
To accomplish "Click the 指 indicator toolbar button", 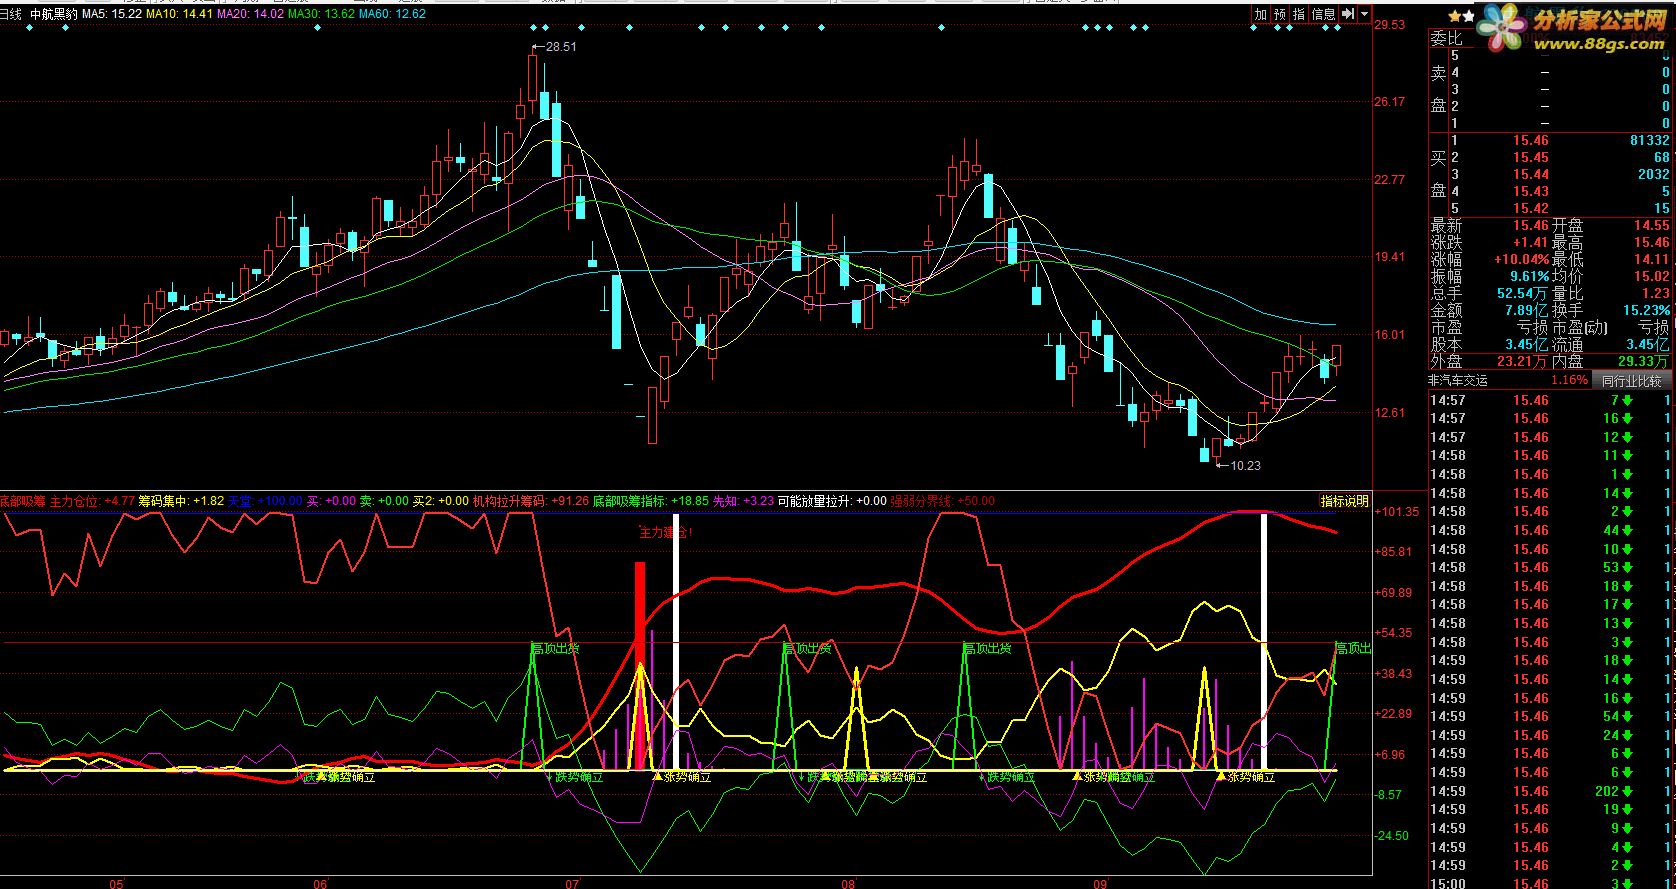I will tap(1299, 14).
